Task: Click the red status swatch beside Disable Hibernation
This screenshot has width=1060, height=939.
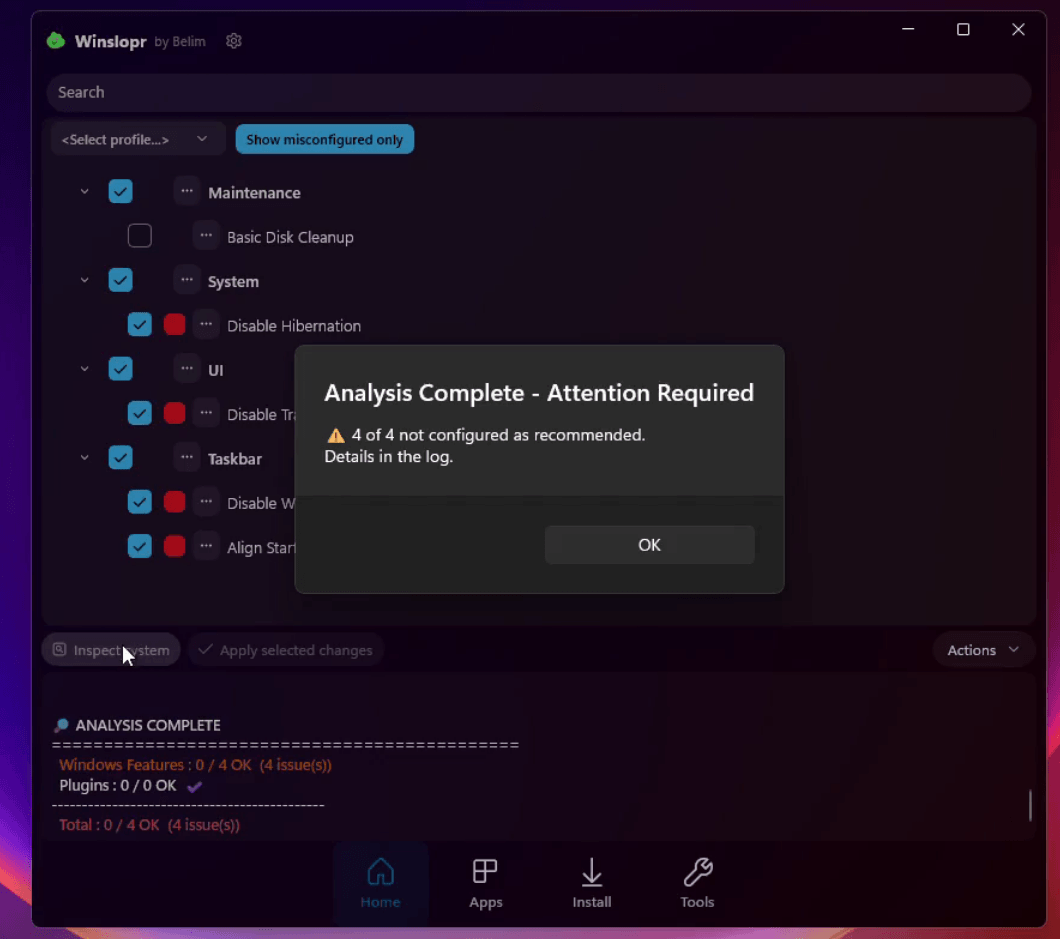Action: click(173, 324)
